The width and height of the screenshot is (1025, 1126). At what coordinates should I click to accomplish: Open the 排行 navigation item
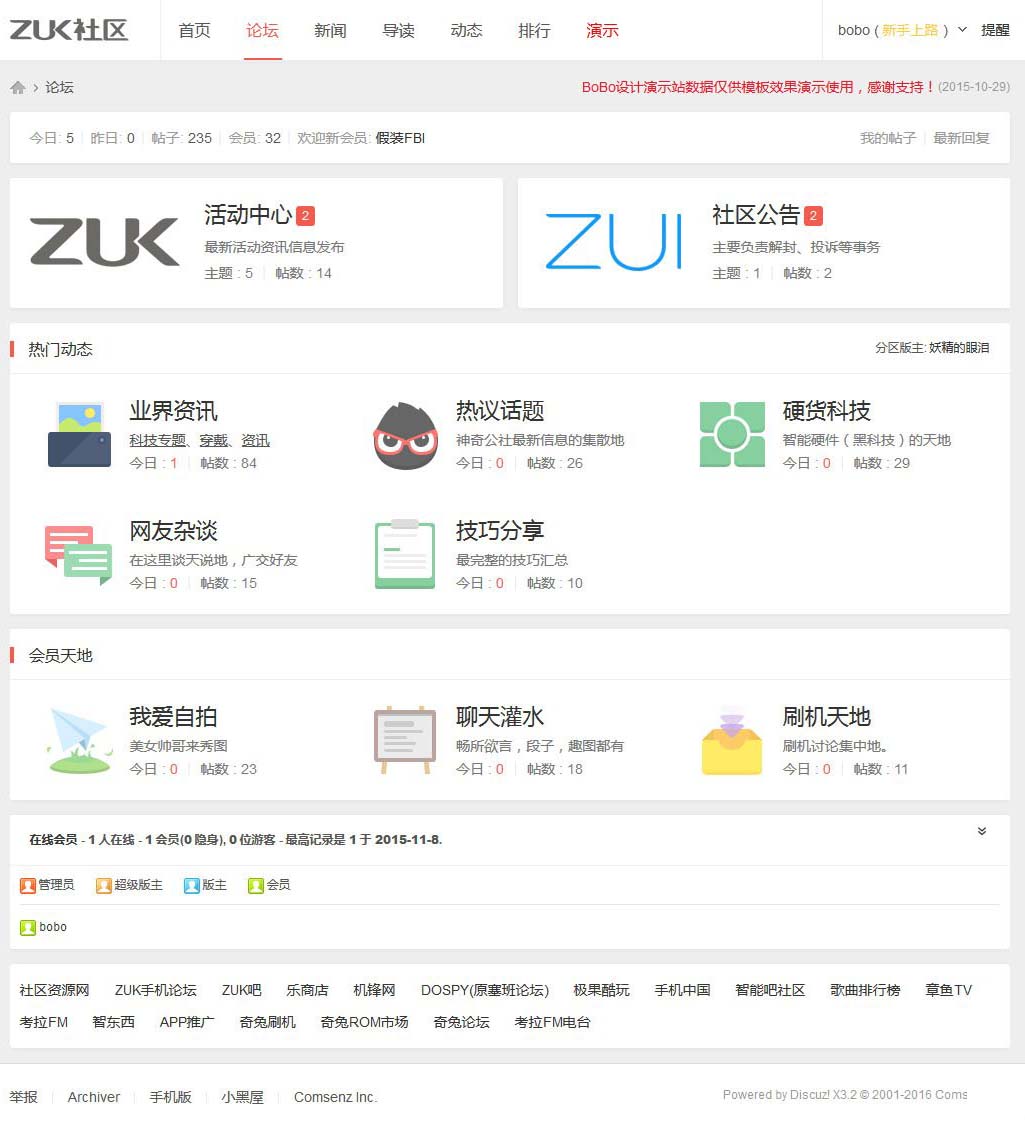click(534, 30)
